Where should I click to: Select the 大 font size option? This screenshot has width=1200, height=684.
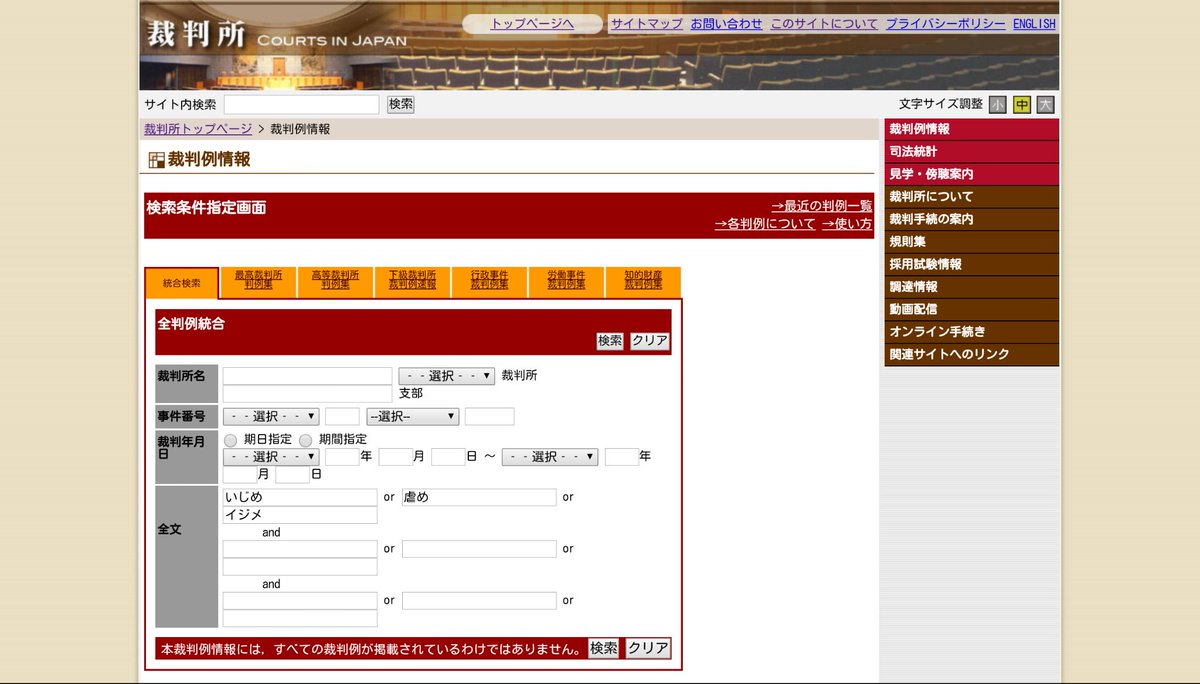tap(1043, 103)
